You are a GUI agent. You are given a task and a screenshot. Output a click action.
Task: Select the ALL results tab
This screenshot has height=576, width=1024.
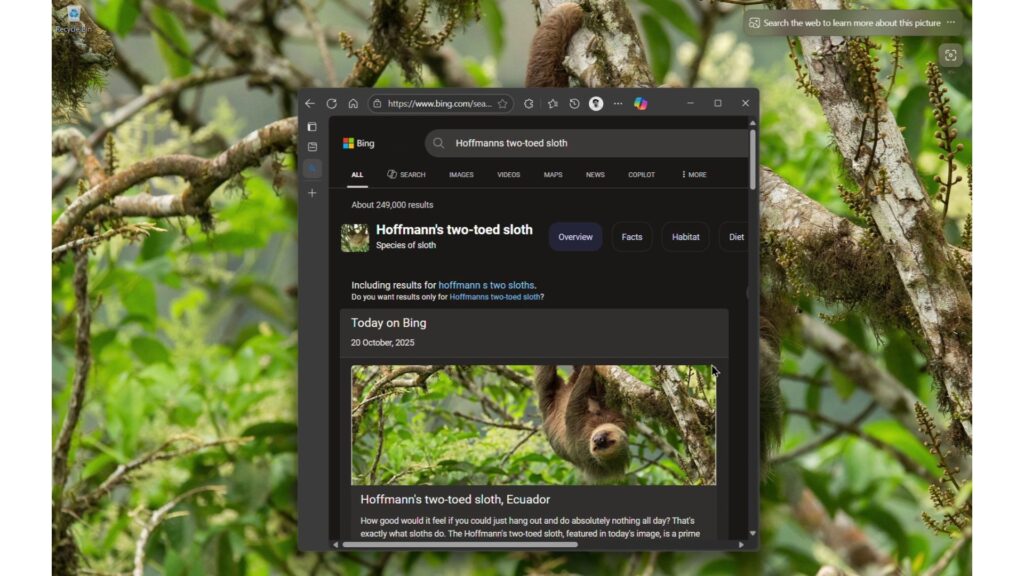(x=357, y=174)
